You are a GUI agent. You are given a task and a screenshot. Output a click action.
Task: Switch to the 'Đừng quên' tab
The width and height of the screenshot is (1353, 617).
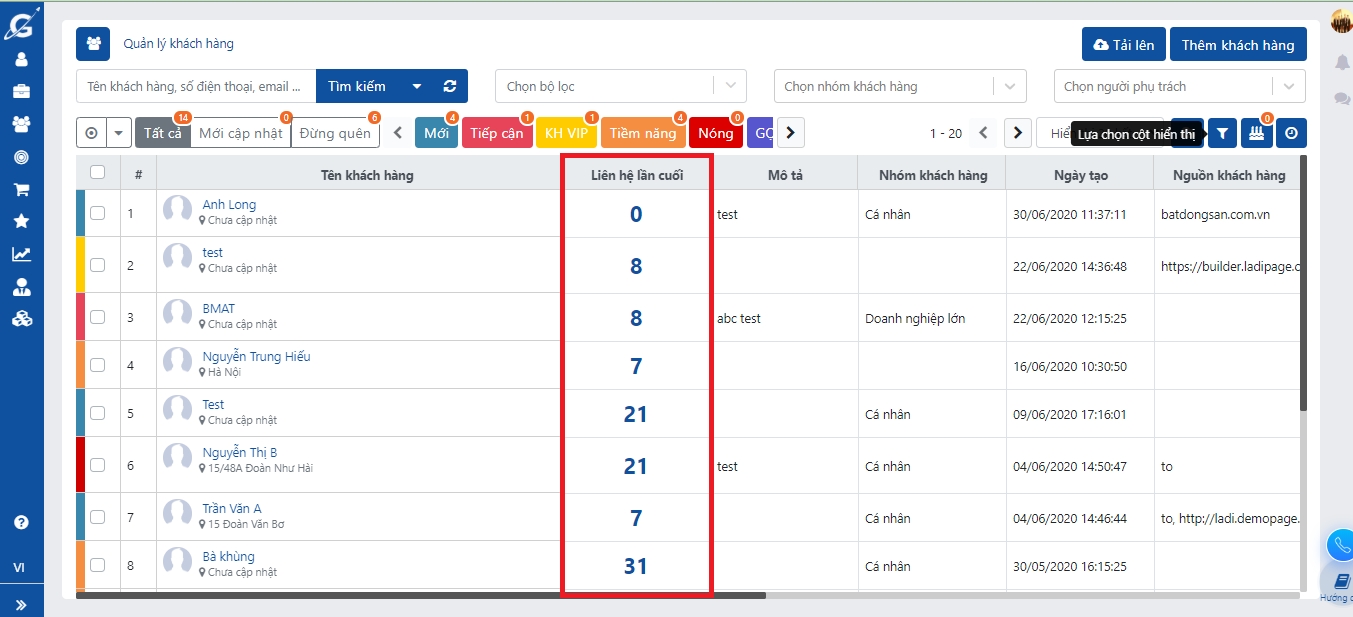click(335, 133)
